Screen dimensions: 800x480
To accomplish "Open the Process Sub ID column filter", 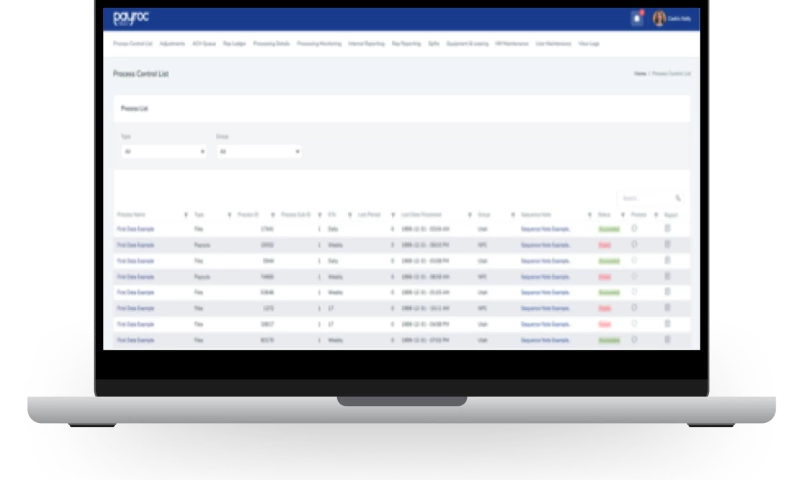I will click(x=319, y=215).
